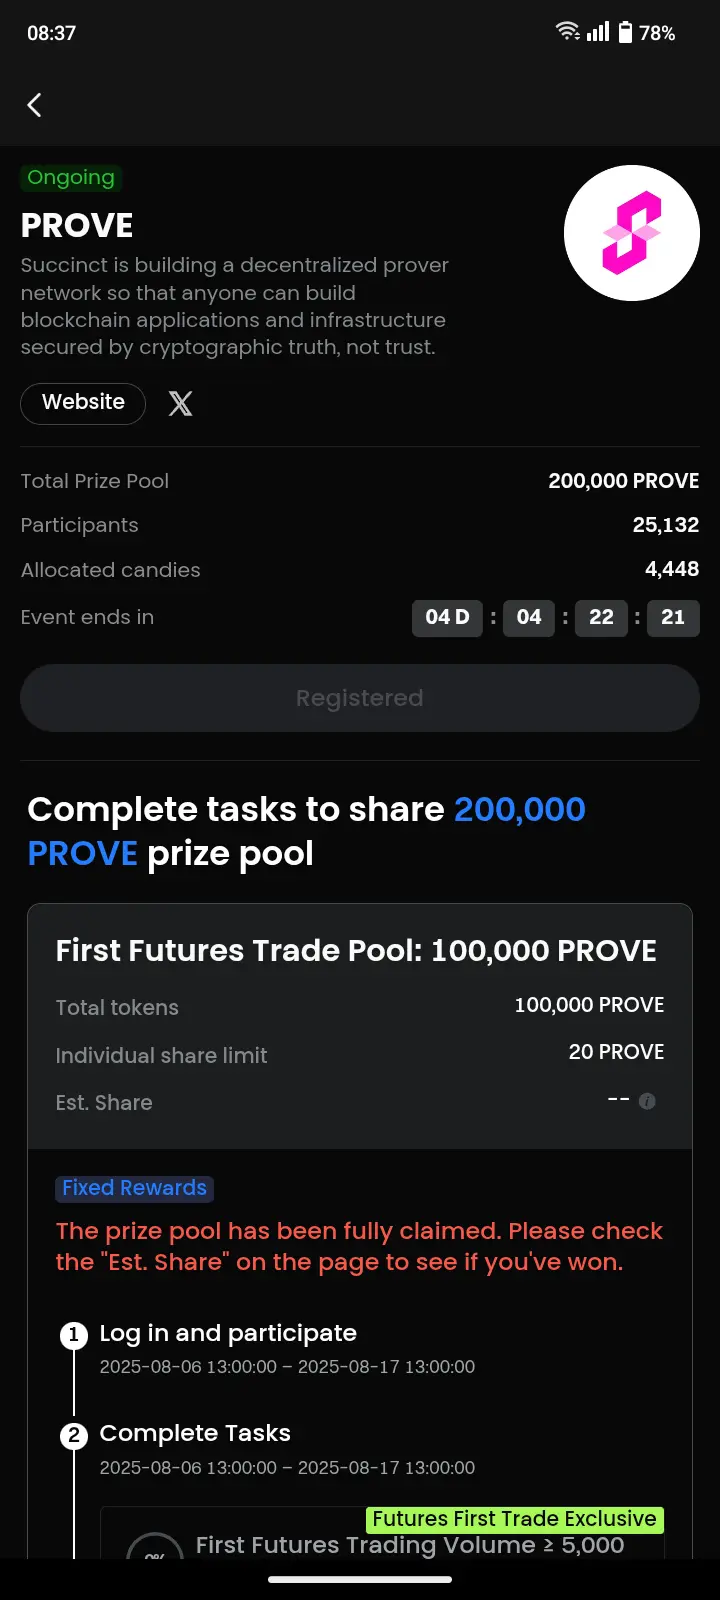The width and height of the screenshot is (720, 1600).
Task: Tap the bottom home gesture bar
Action: (x=360, y=1580)
